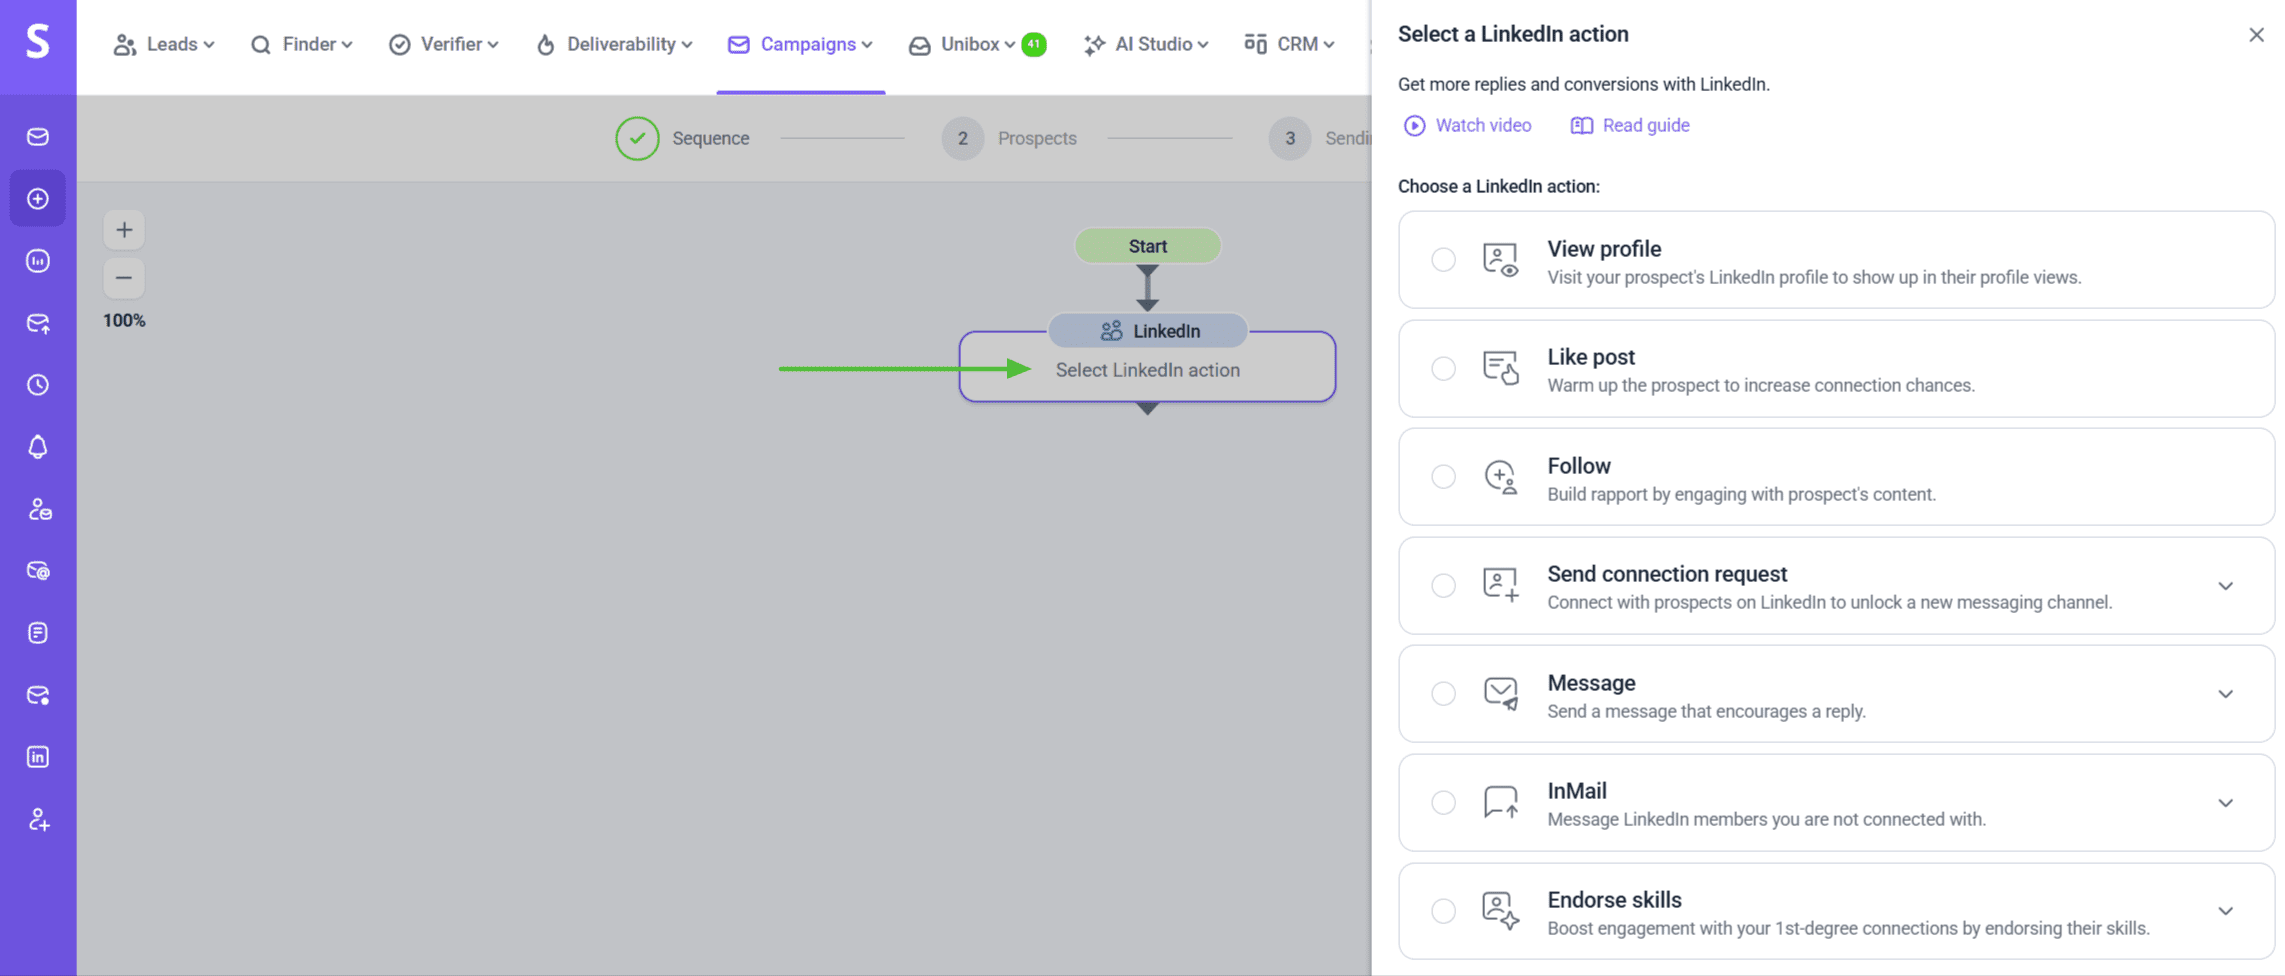This screenshot has width=2285, height=976.
Task: Expand the Send connection request option
Action: pos(2225,586)
